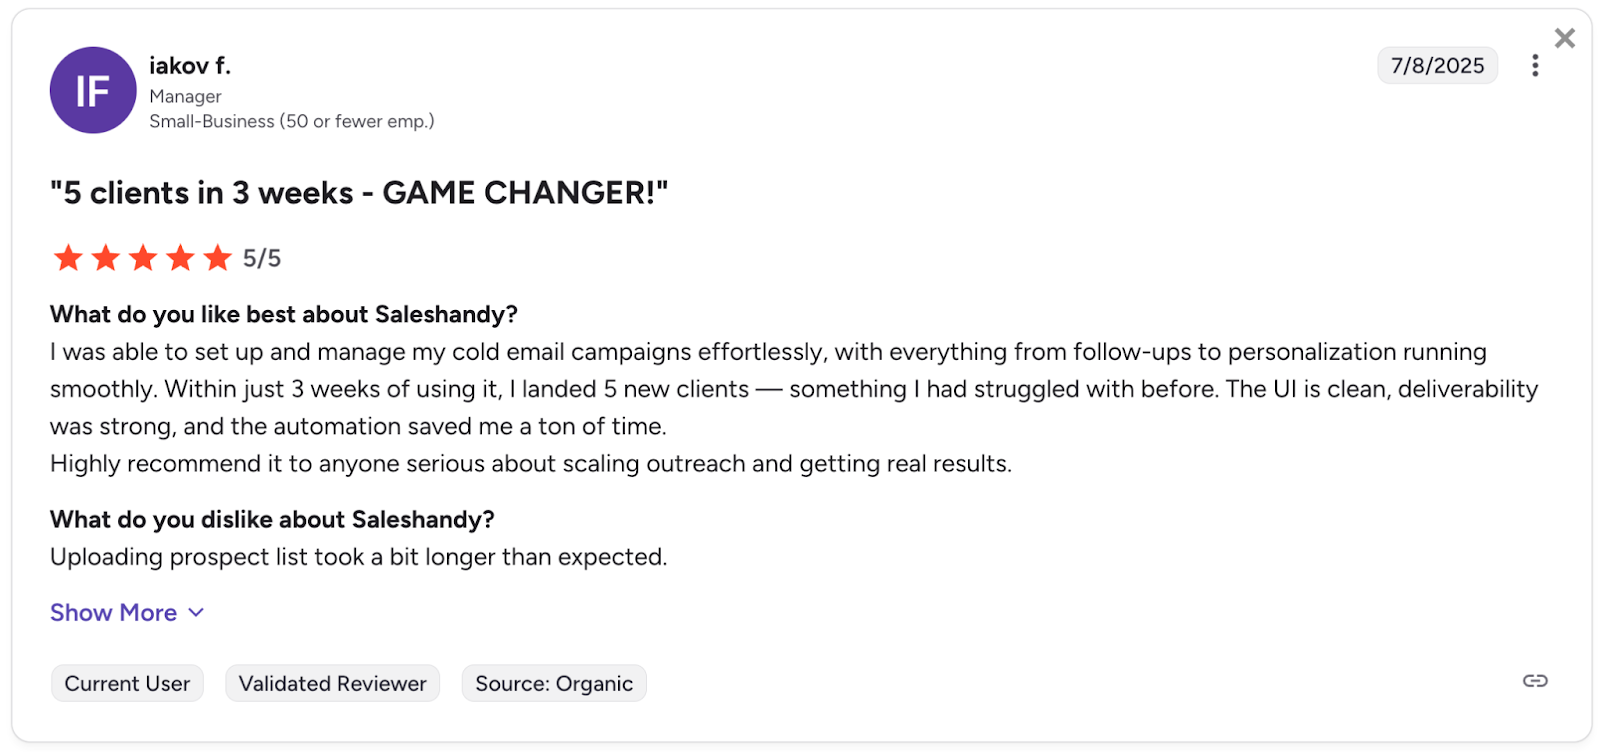Select the Current User tag

[127, 684]
